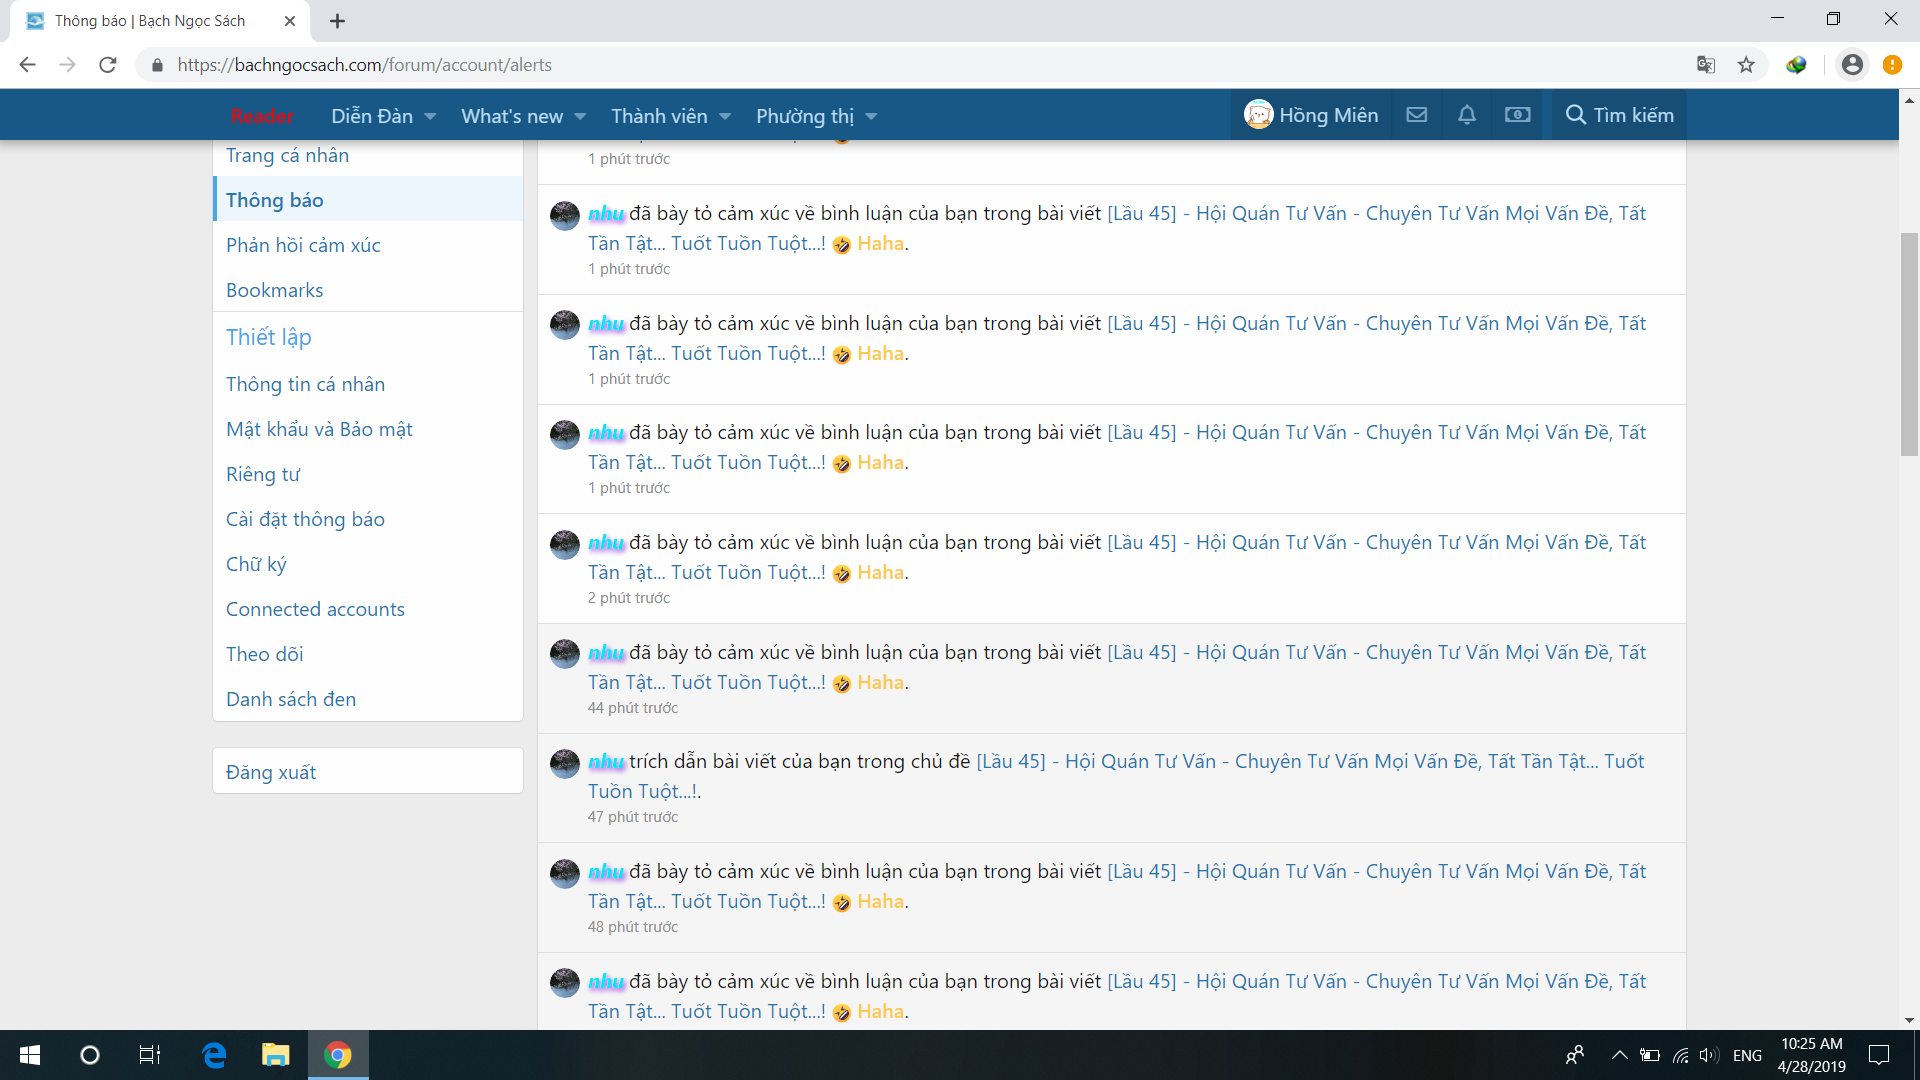Reload the page

pyautogui.click(x=108, y=65)
